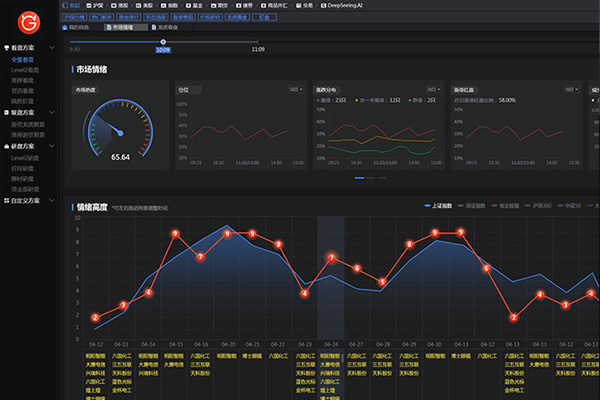Open the 涨停红盘 period dropdown
This screenshot has width=600, height=400.
click(x=570, y=89)
